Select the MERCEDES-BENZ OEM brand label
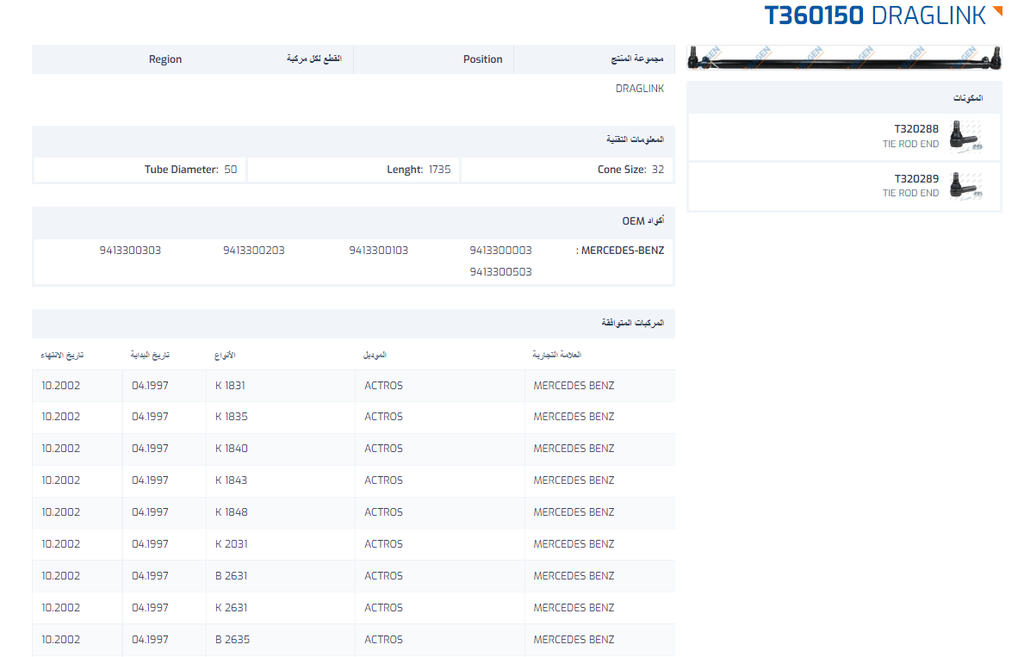 620,250
